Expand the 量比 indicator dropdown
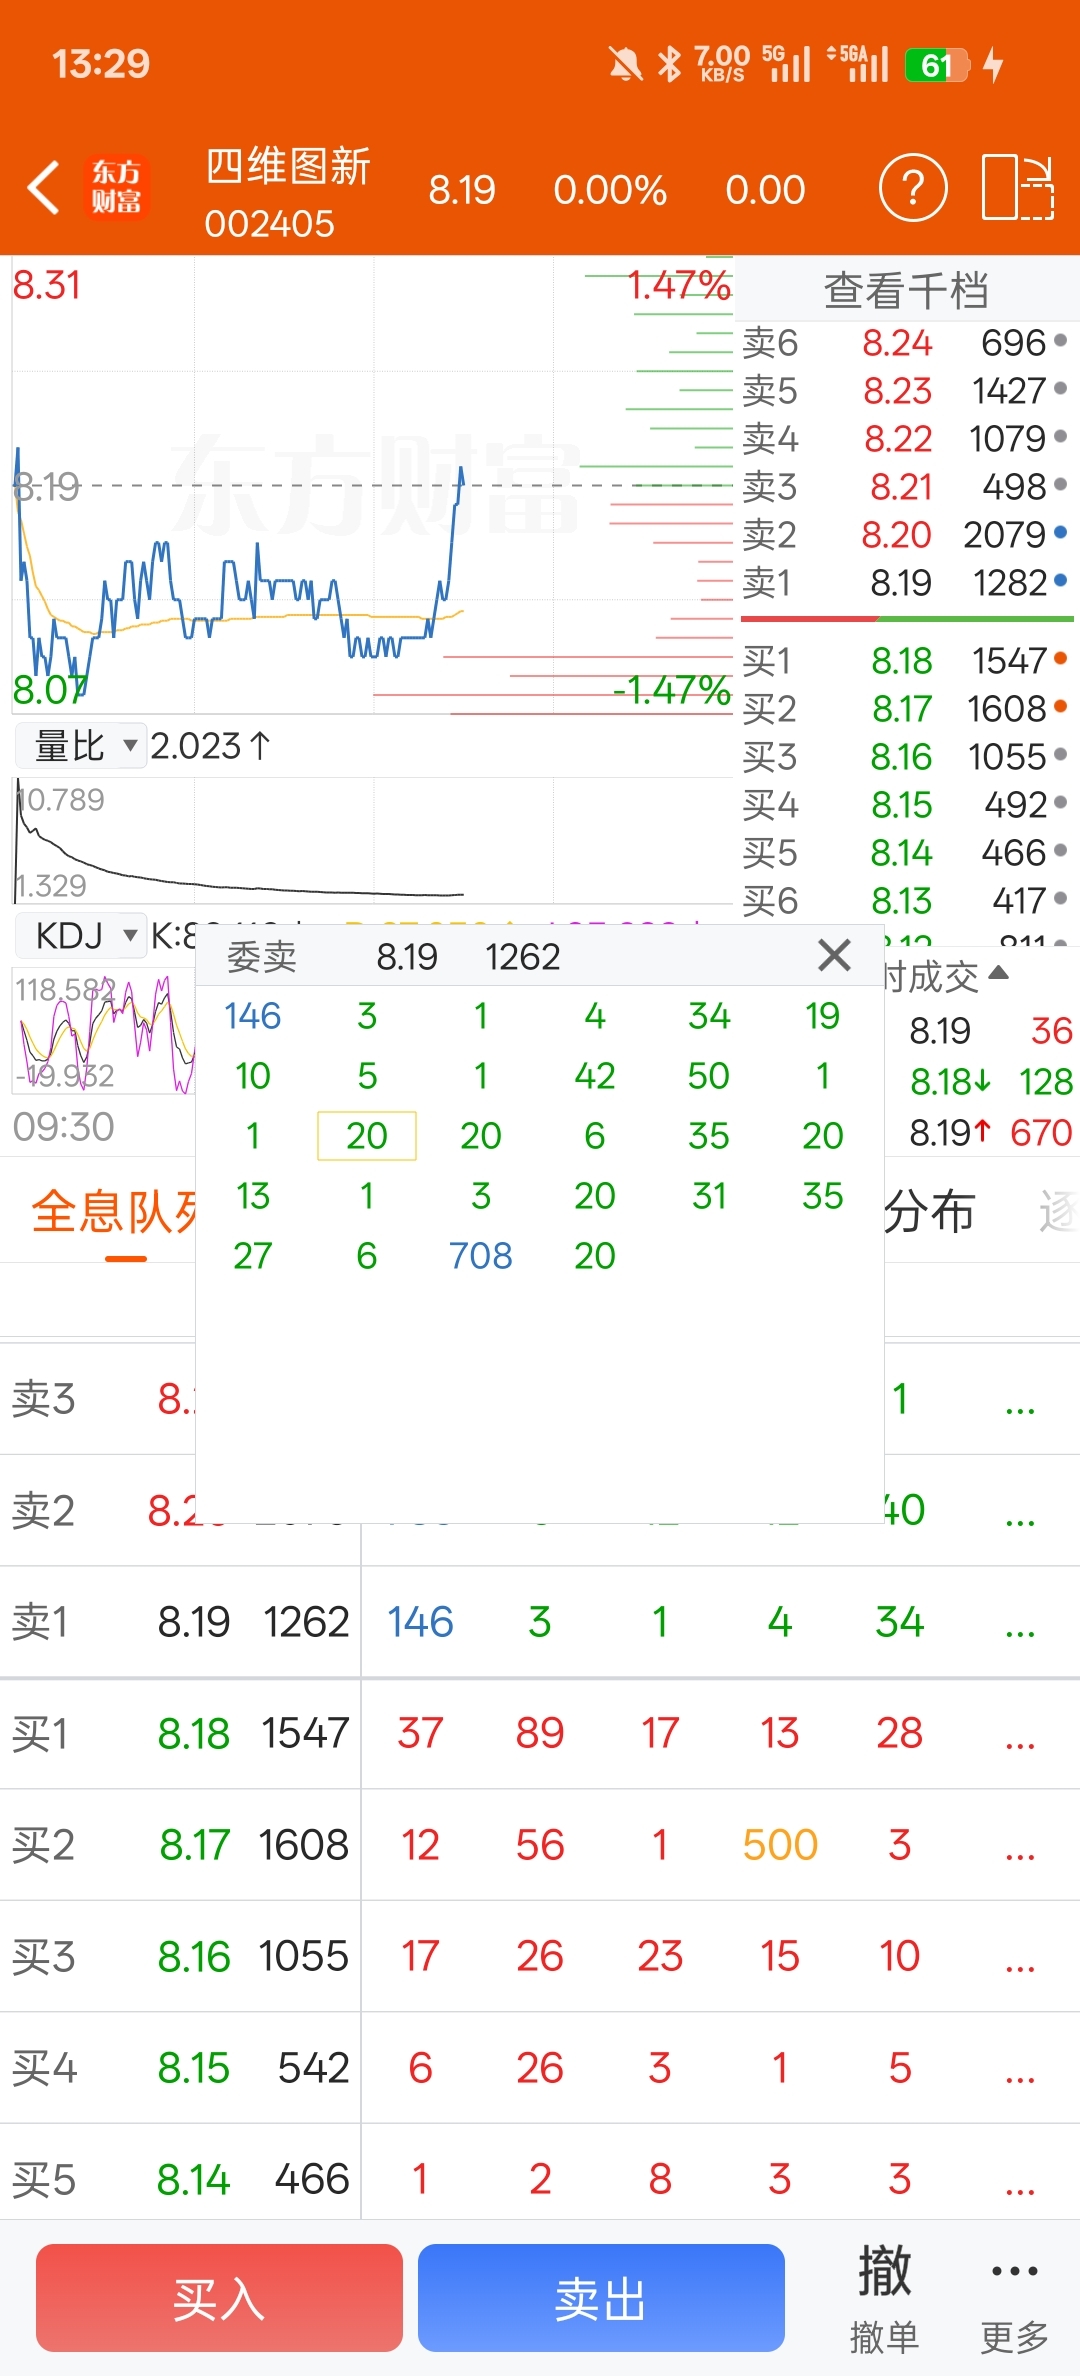 (82, 745)
